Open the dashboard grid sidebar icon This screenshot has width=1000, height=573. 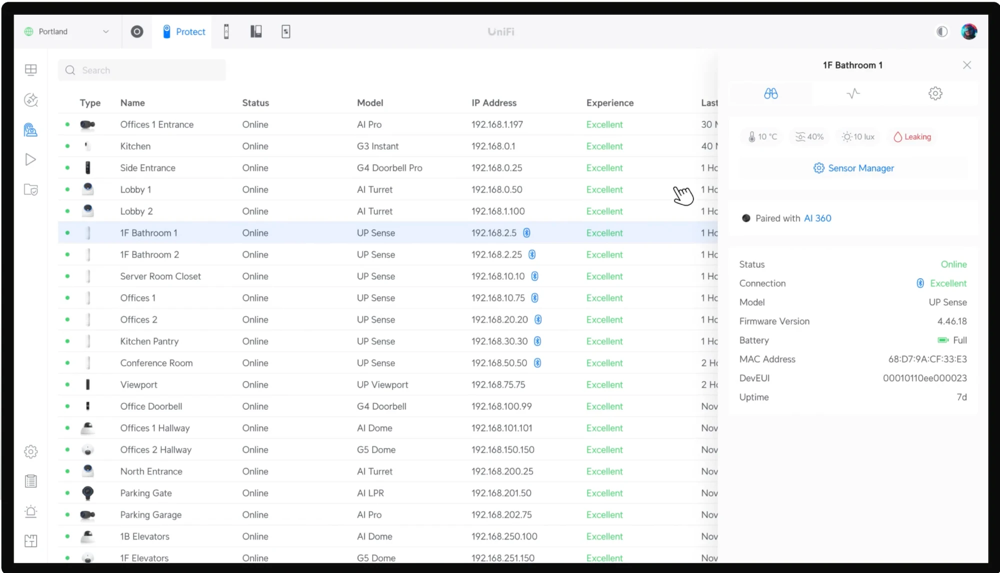[x=31, y=70]
